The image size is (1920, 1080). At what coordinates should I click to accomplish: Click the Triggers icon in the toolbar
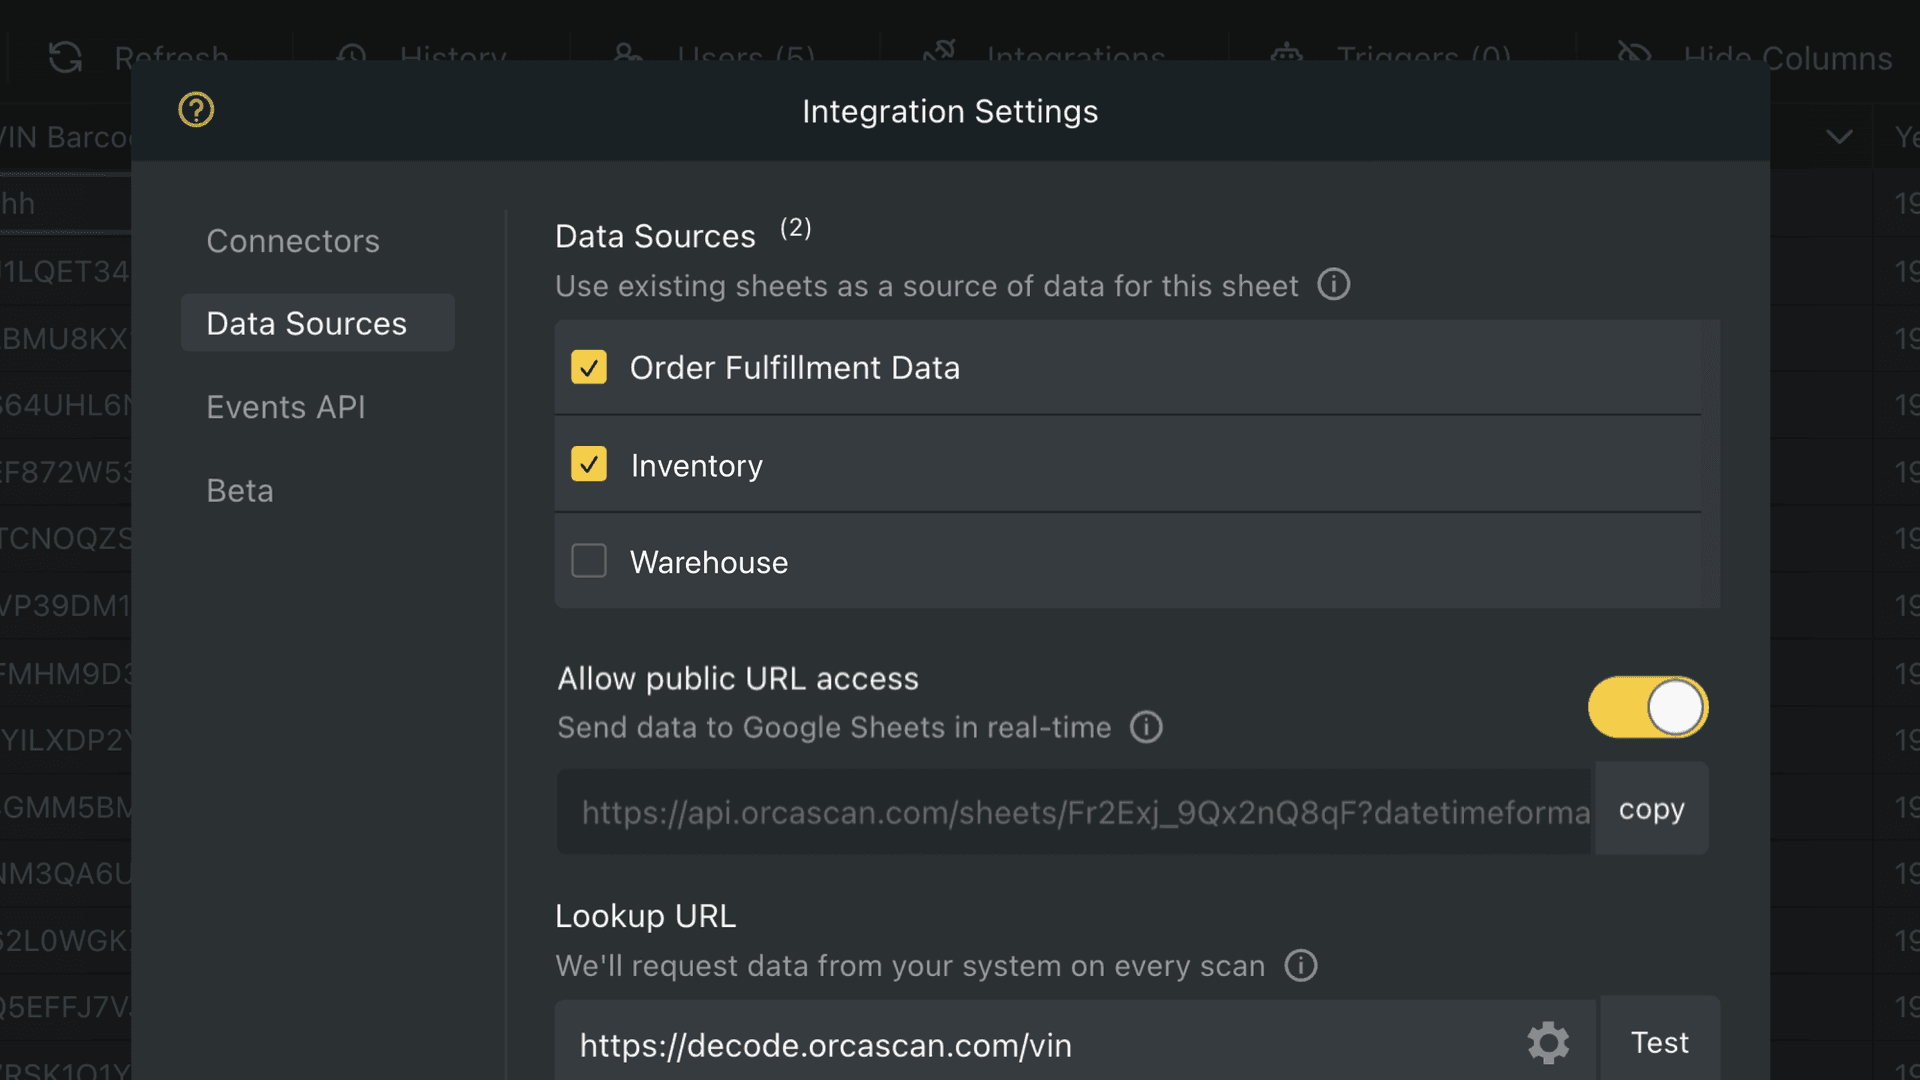point(1287,57)
